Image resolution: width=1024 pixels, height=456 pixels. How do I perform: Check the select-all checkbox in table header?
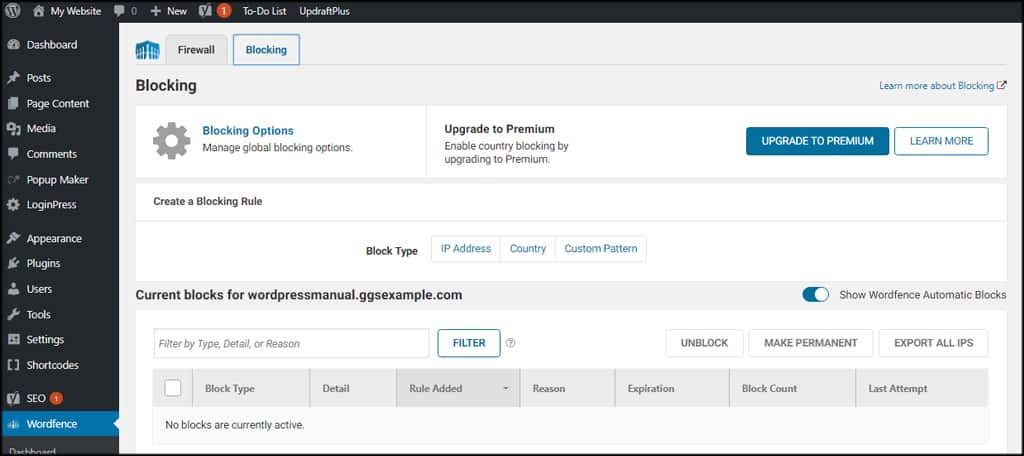(172, 388)
